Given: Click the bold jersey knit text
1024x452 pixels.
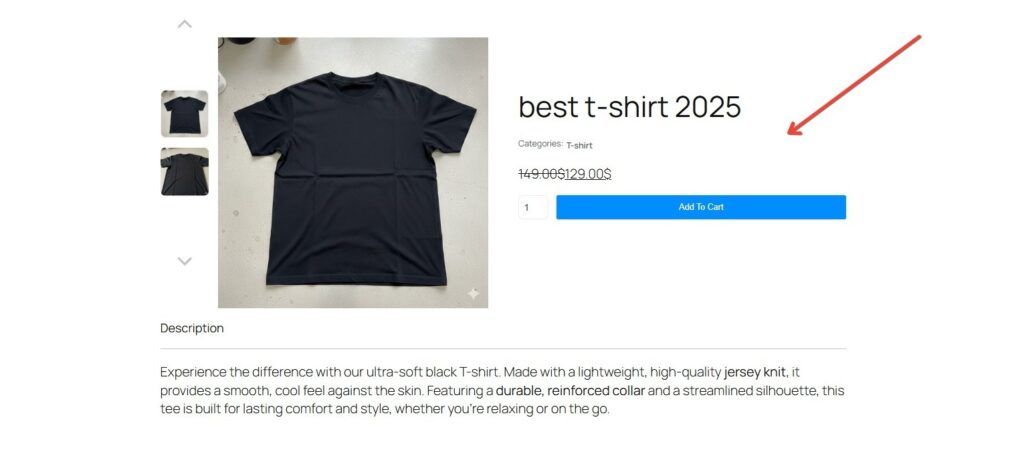Looking at the screenshot, I should point(756,372).
